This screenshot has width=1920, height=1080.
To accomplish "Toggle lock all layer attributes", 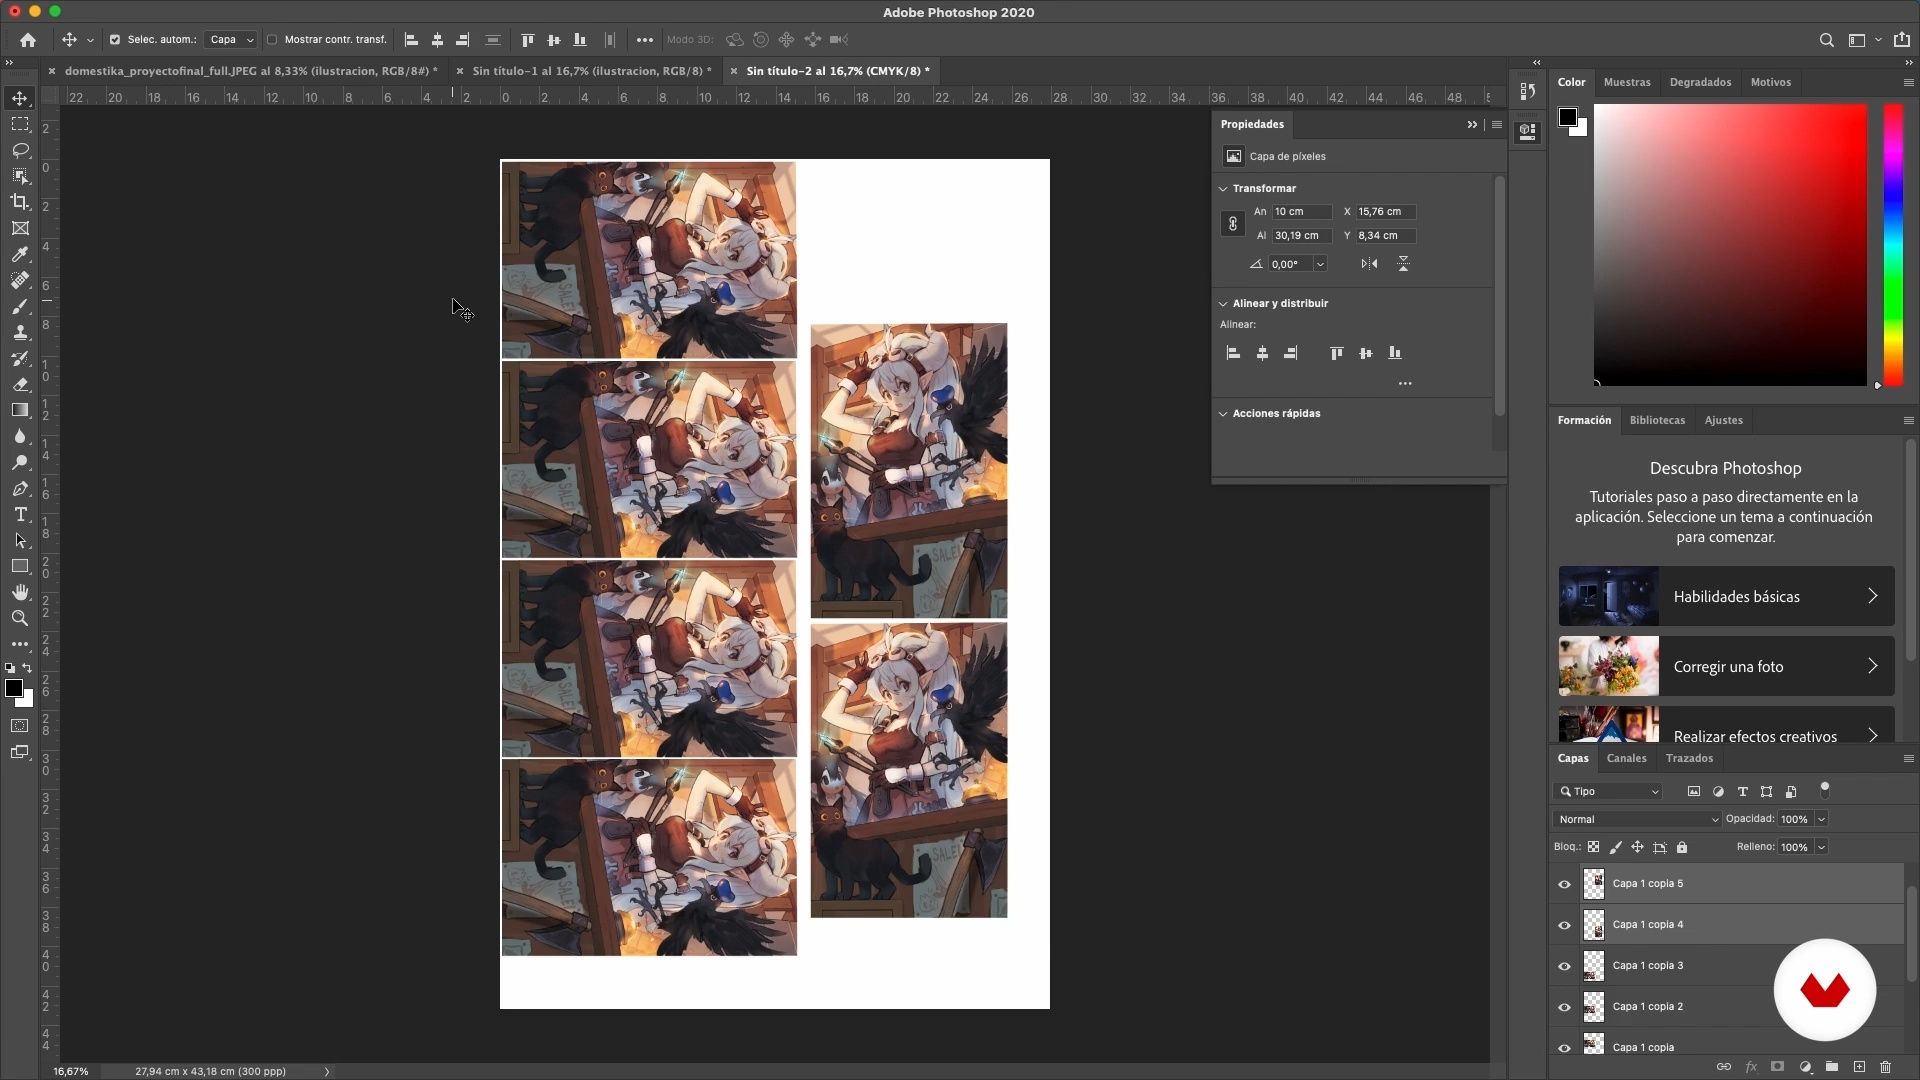I will (x=1682, y=847).
